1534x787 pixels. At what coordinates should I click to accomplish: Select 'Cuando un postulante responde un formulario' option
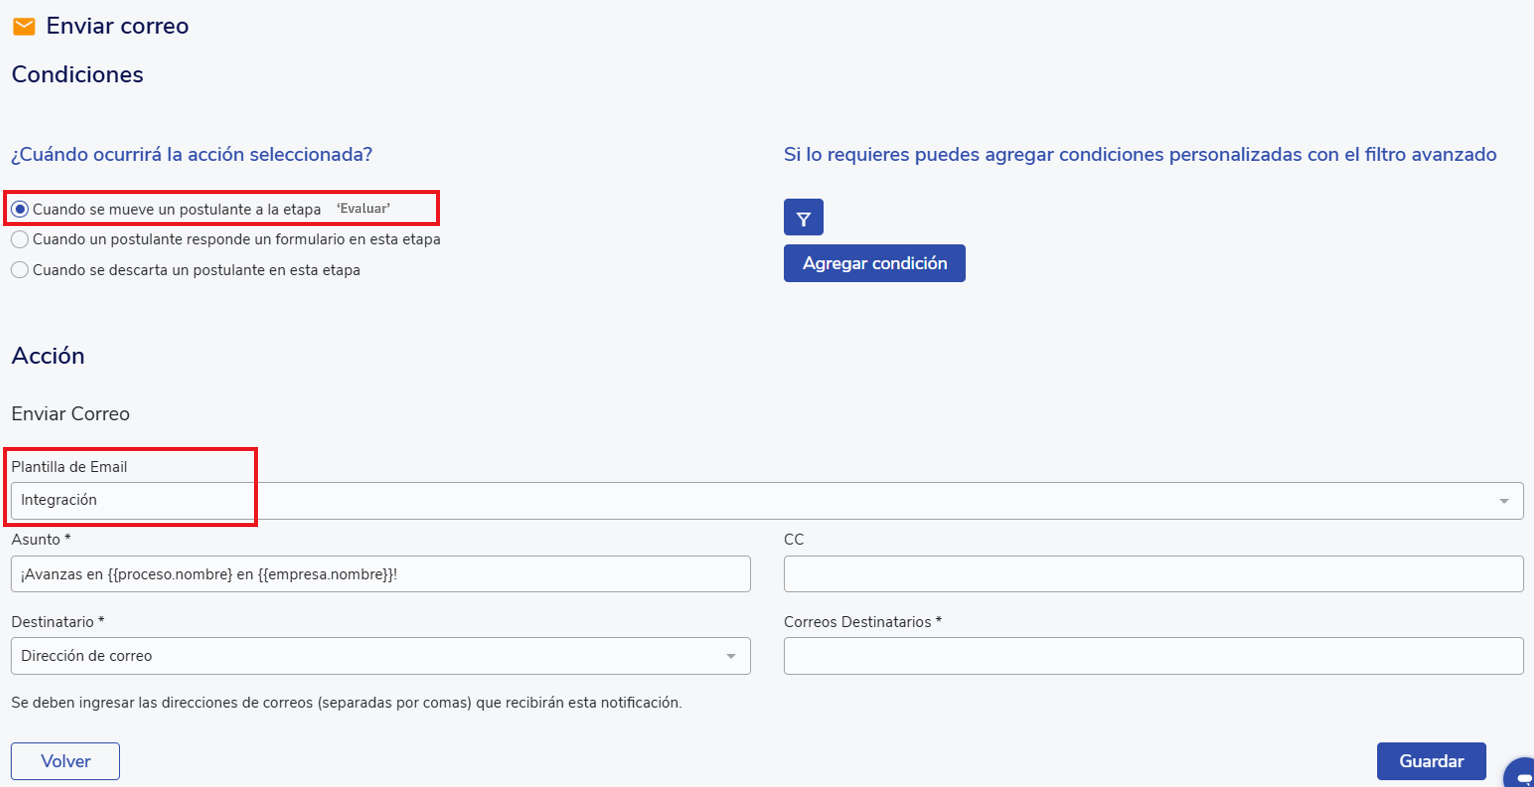[x=20, y=240]
